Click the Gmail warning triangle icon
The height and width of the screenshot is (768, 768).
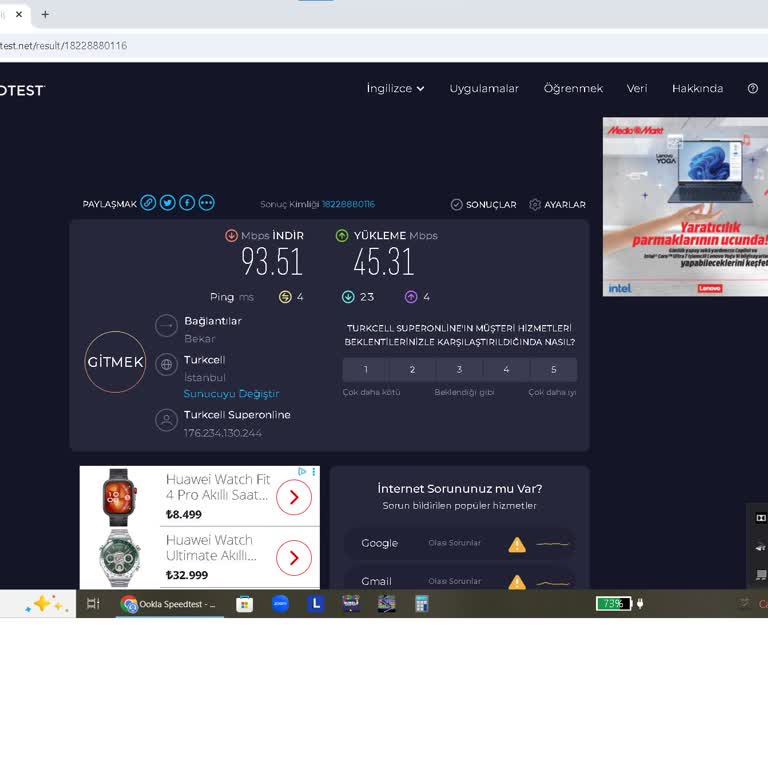tap(517, 582)
